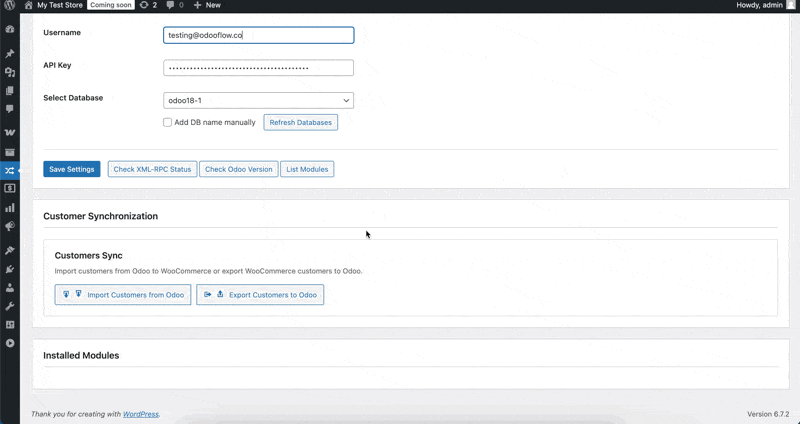Viewport: 800px width, 424px height.
Task: Open the Marketing megaphone sidebar icon
Action: pyautogui.click(x=10, y=227)
